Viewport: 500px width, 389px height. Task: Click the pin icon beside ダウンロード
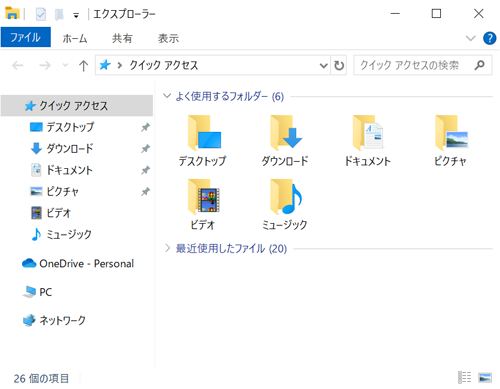(145, 149)
